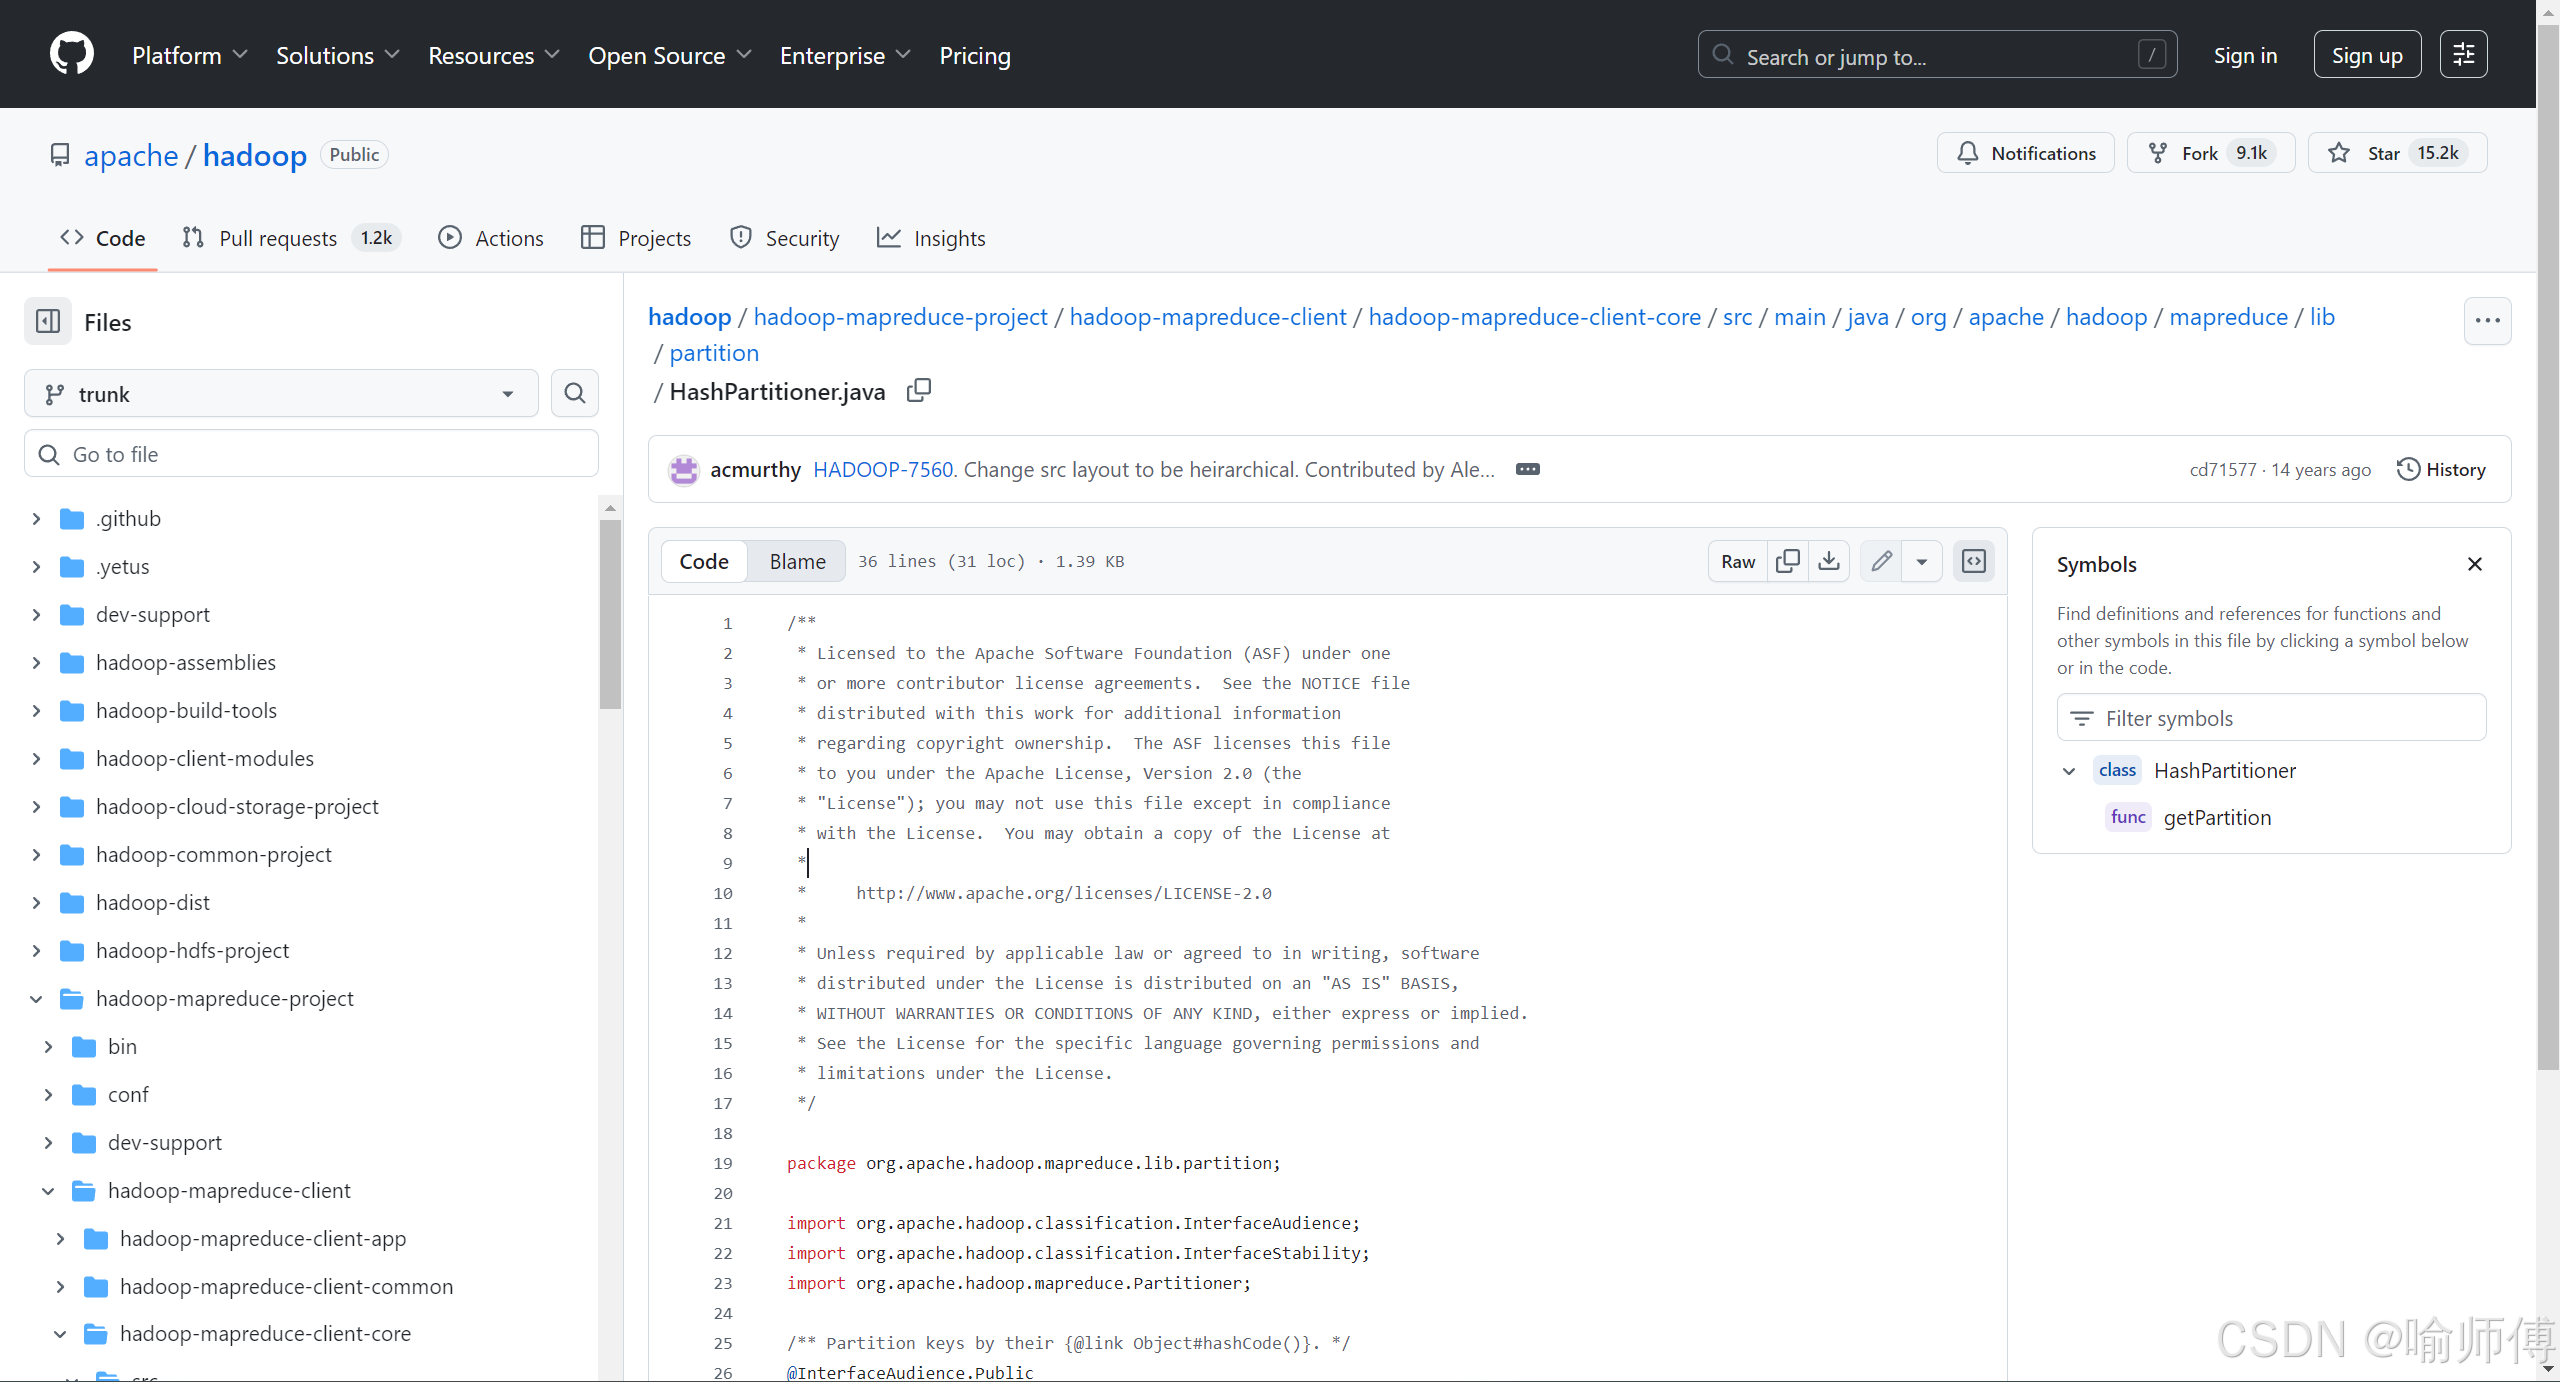
Task: Expand the conf folder chevron
Action: tap(48, 1094)
